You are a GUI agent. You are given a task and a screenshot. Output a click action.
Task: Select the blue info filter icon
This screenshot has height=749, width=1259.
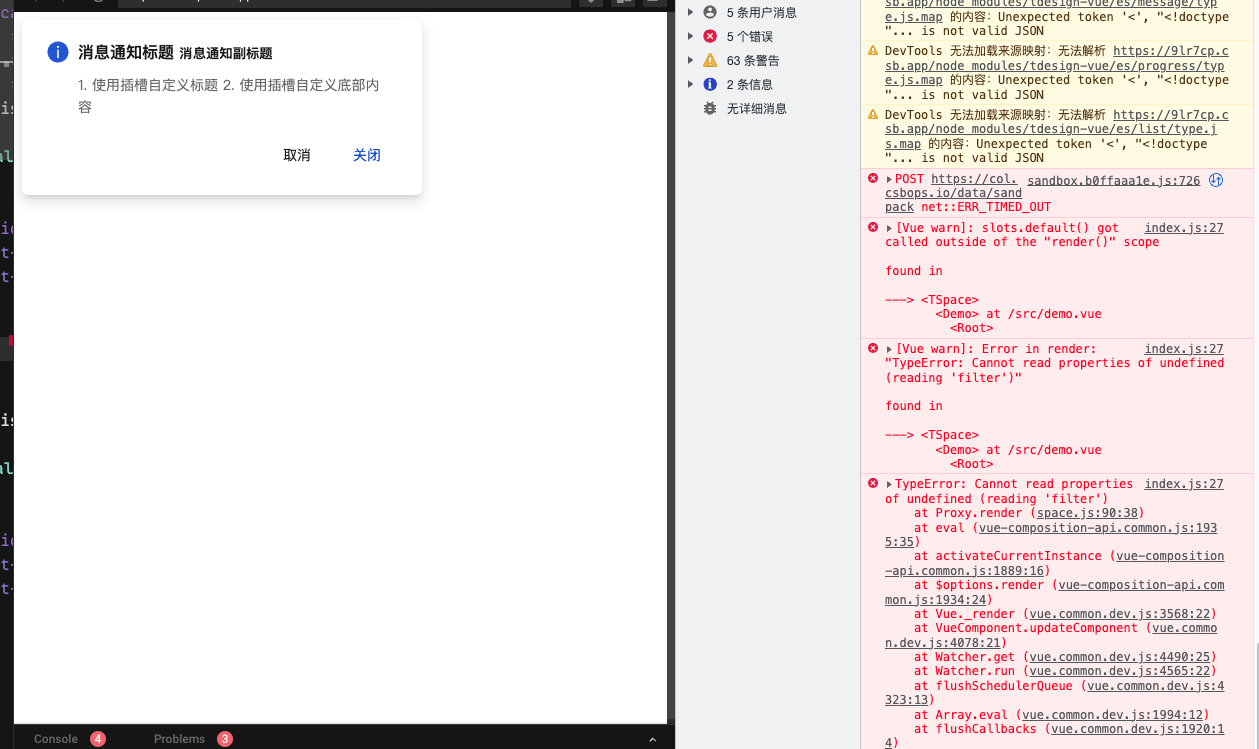(710, 84)
